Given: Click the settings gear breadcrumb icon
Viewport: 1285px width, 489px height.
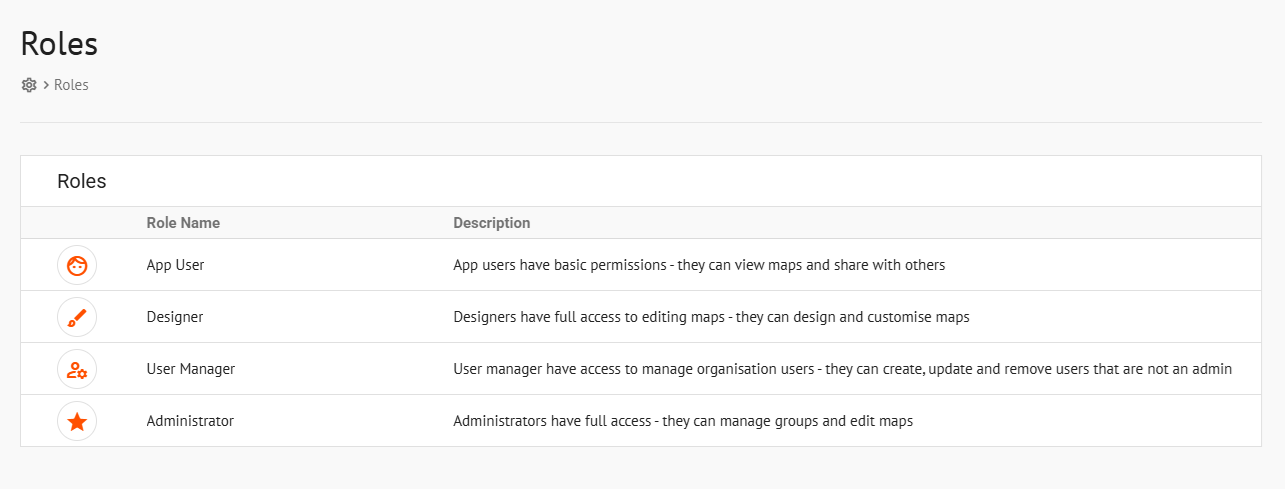Looking at the screenshot, I should 29,85.
